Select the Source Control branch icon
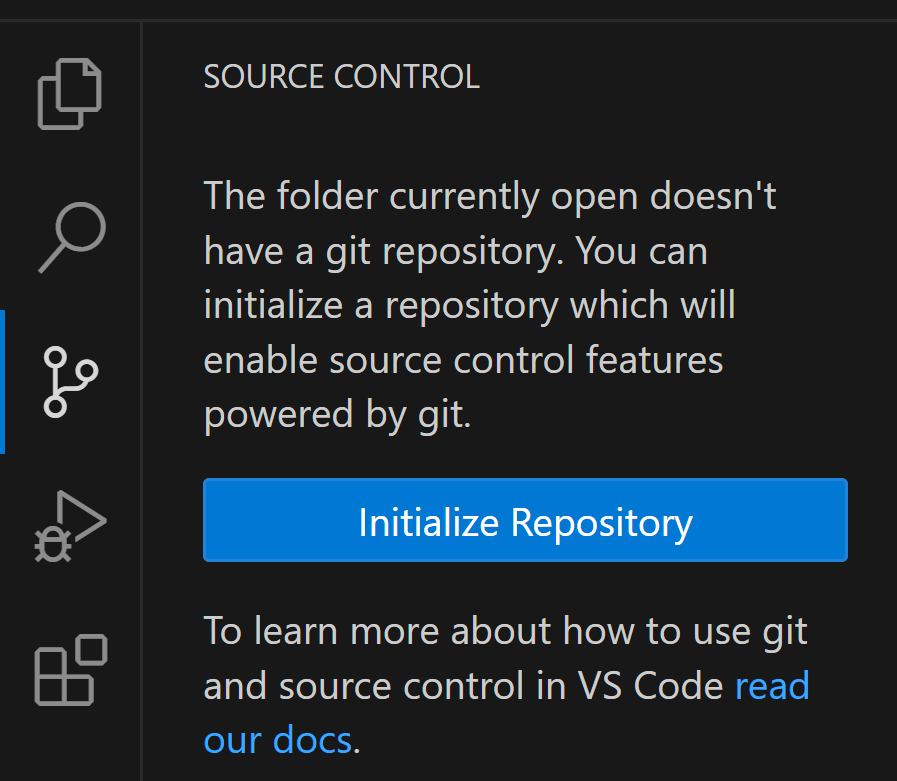This screenshot has height=781, width=897. click(x=71, y=382)
